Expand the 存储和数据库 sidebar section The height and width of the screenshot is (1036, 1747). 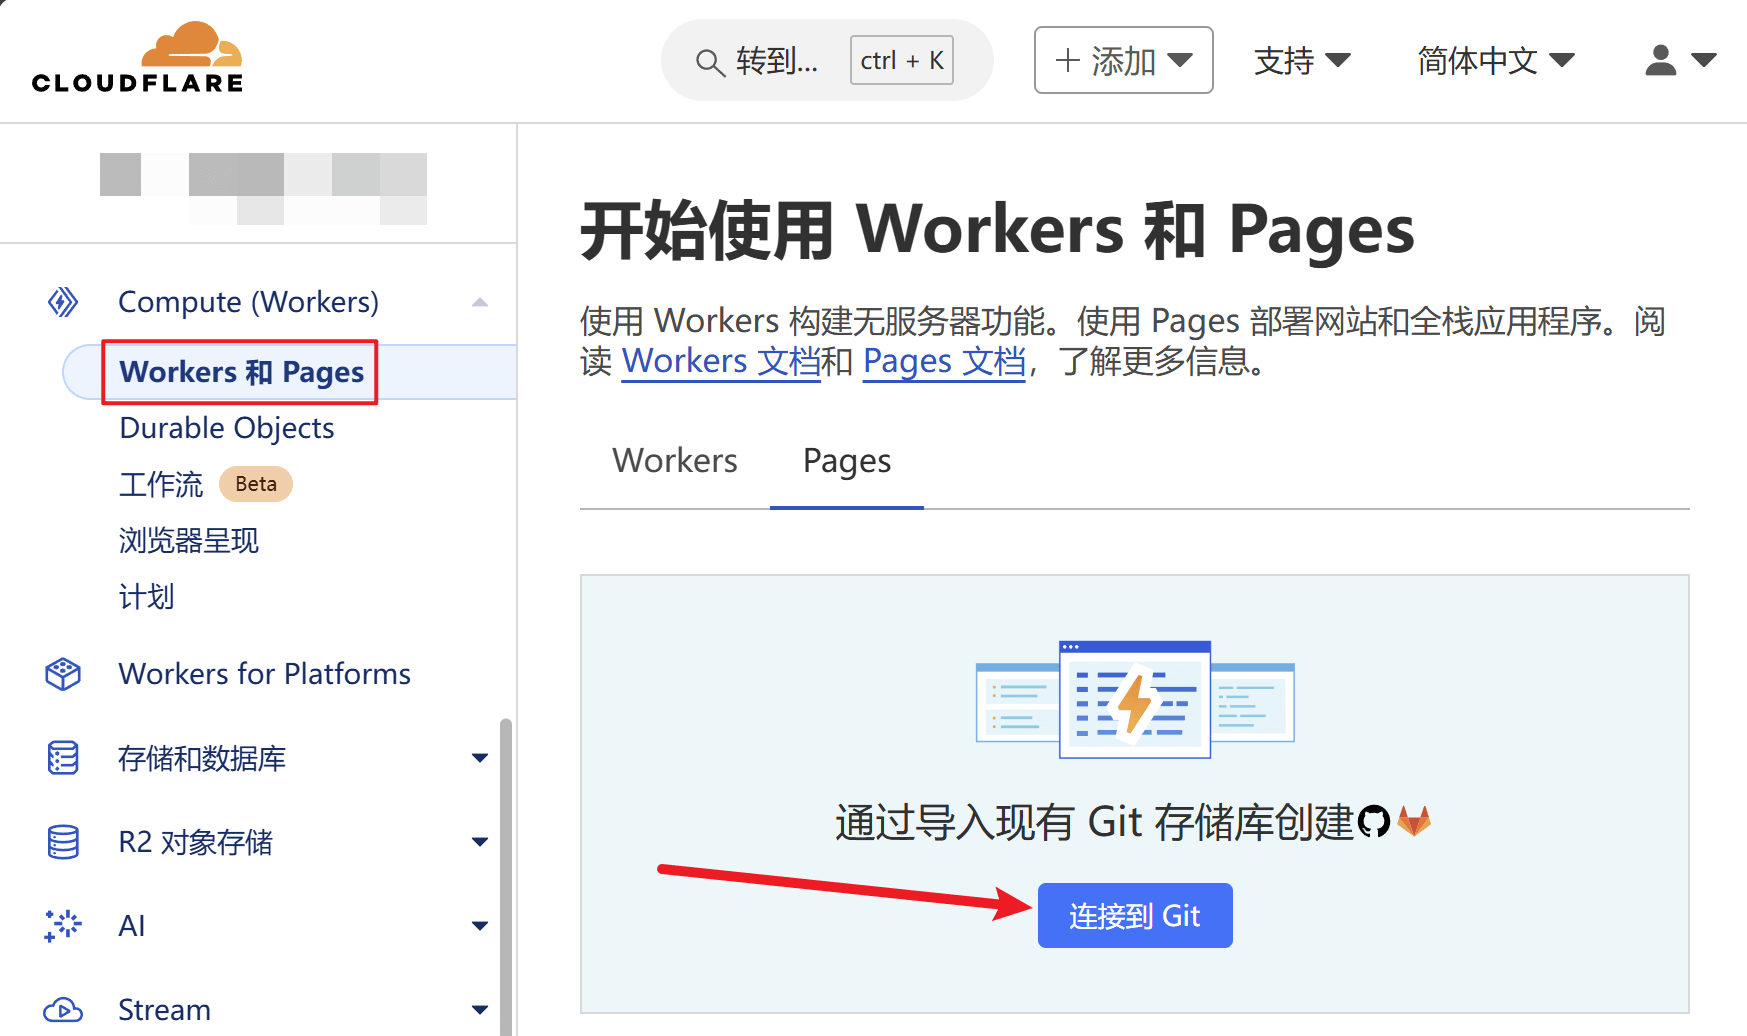pyautogui.click(x=480, y=758)
